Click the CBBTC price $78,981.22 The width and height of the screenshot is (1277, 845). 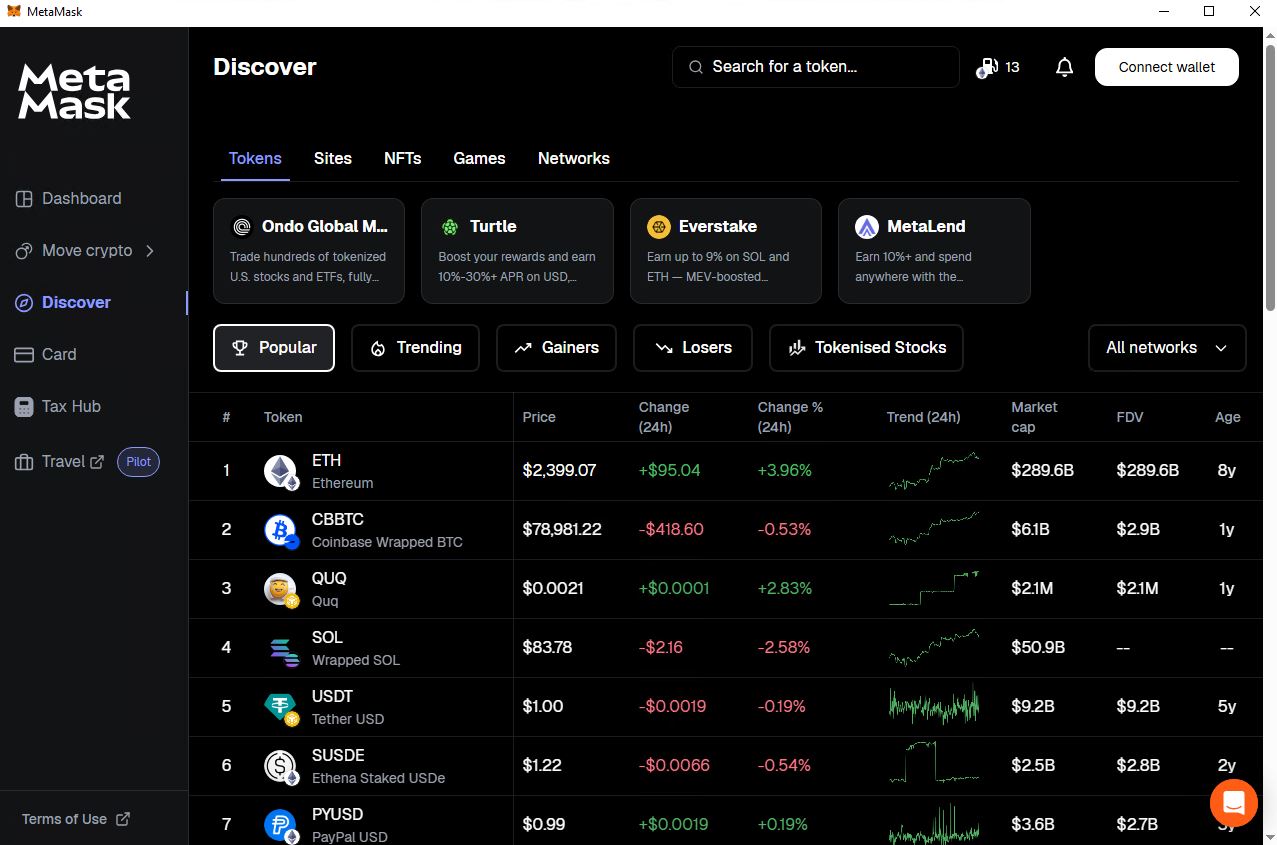pyautogui.click(x=562, y=529)
